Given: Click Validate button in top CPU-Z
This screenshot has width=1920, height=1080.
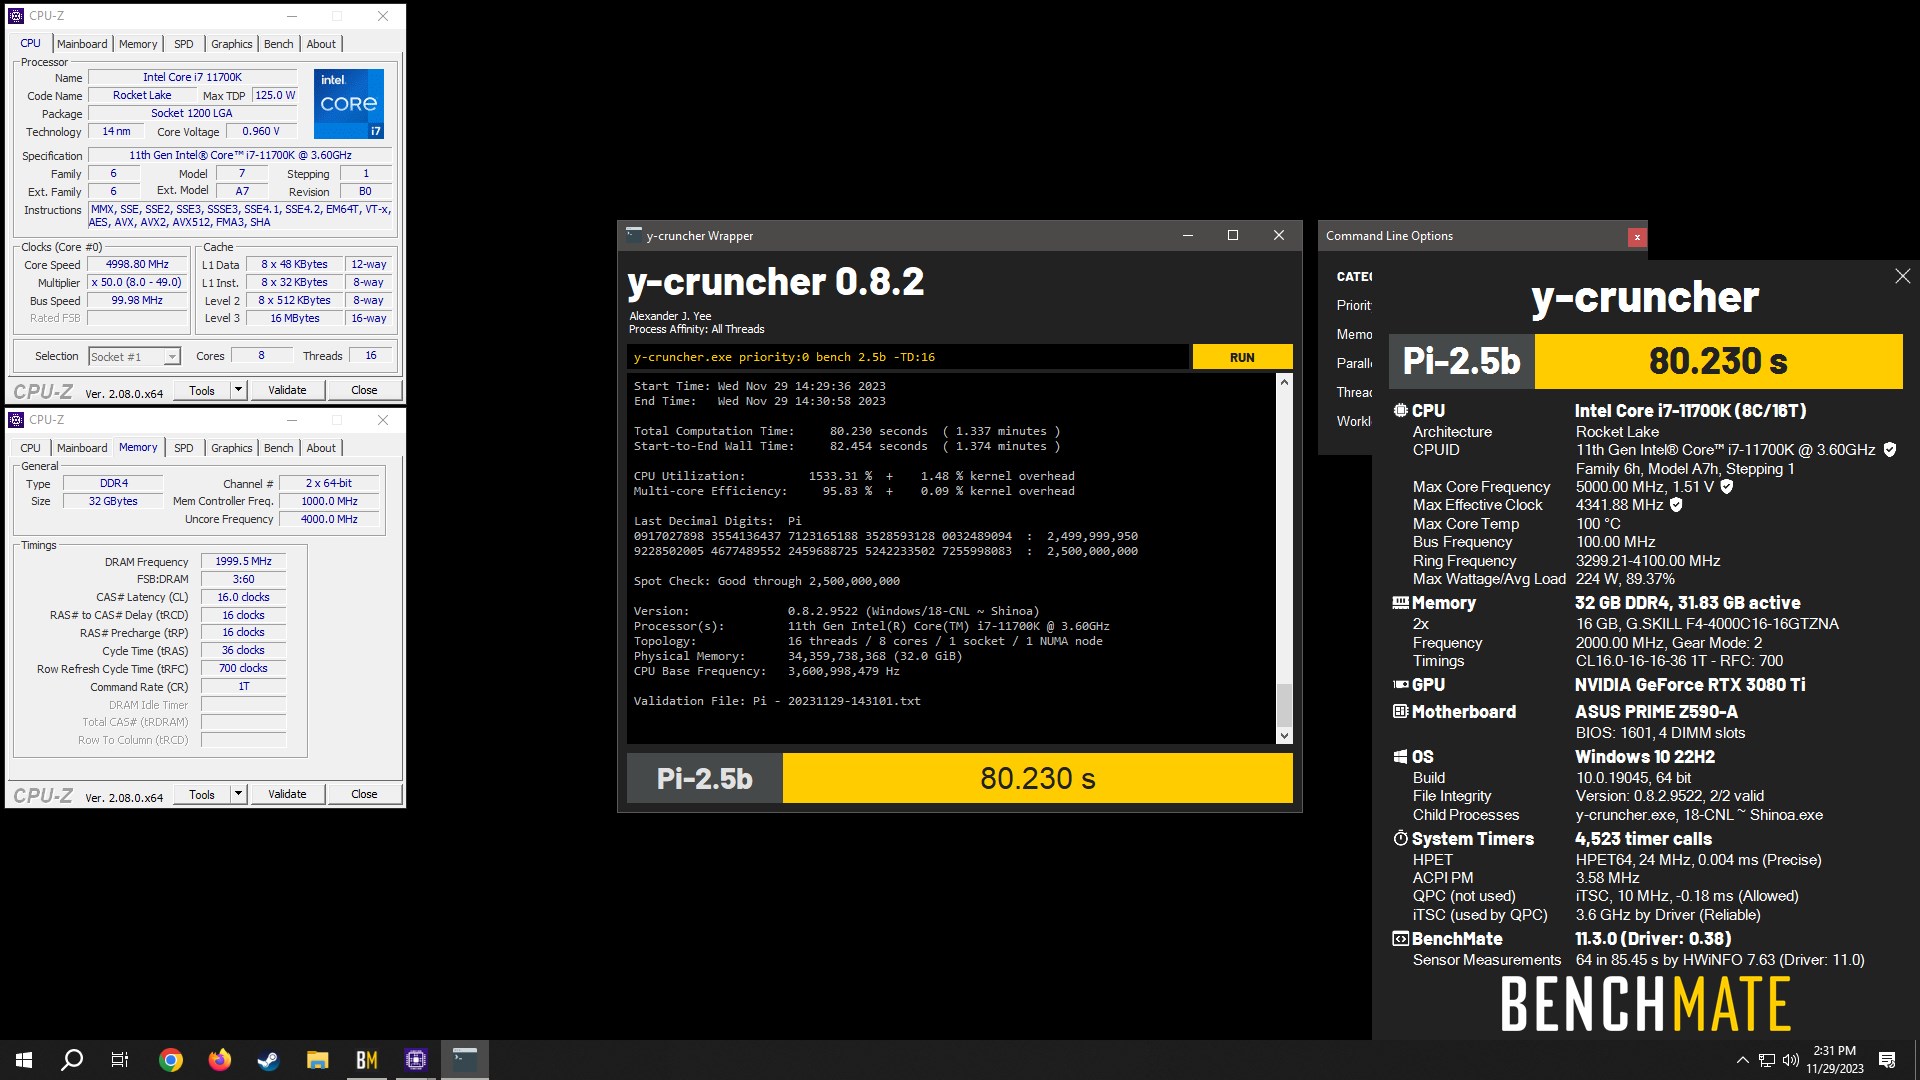Looking at the screenshot, I should coord(287,390).
